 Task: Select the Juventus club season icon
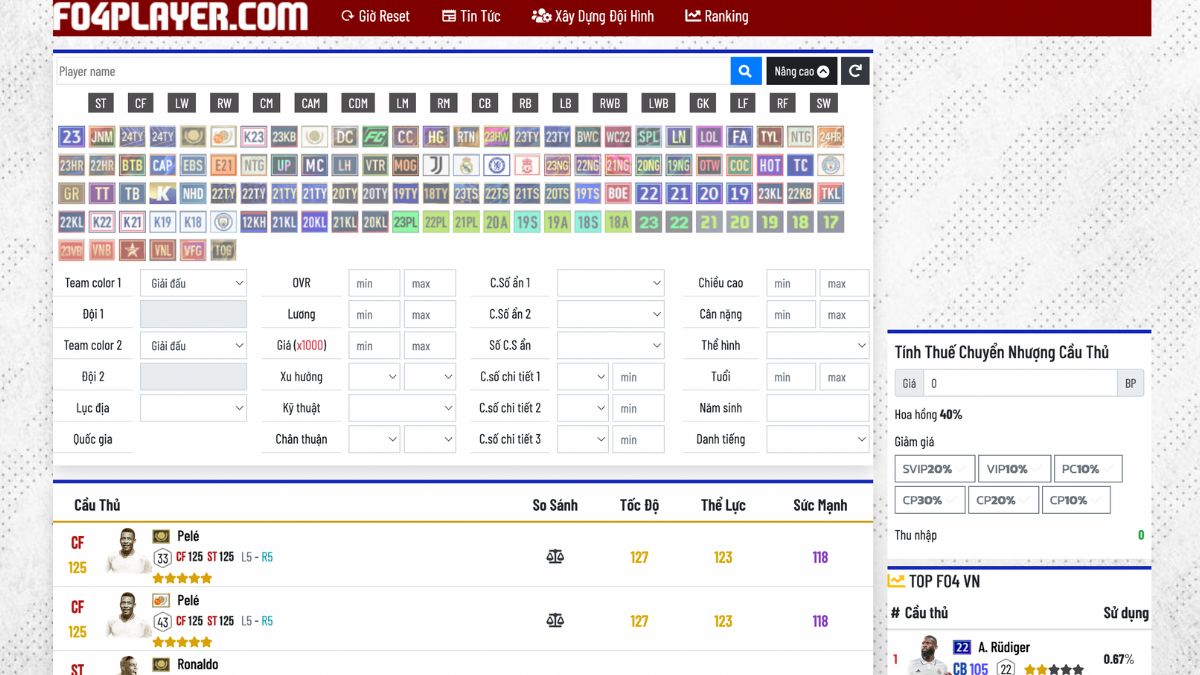(x=436, y=165)
